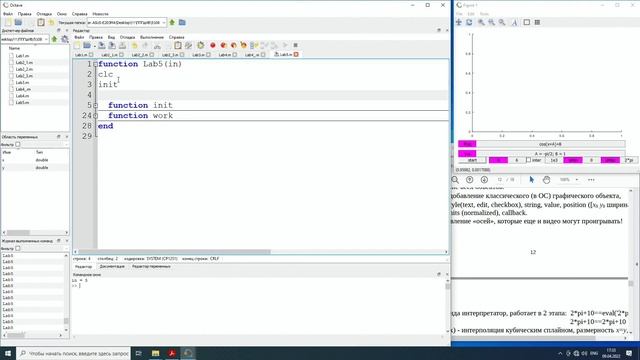Viewport: 640px width, 360px height.
Task: Open the Файл menu in Octave main menu bar
Action: 8,14
